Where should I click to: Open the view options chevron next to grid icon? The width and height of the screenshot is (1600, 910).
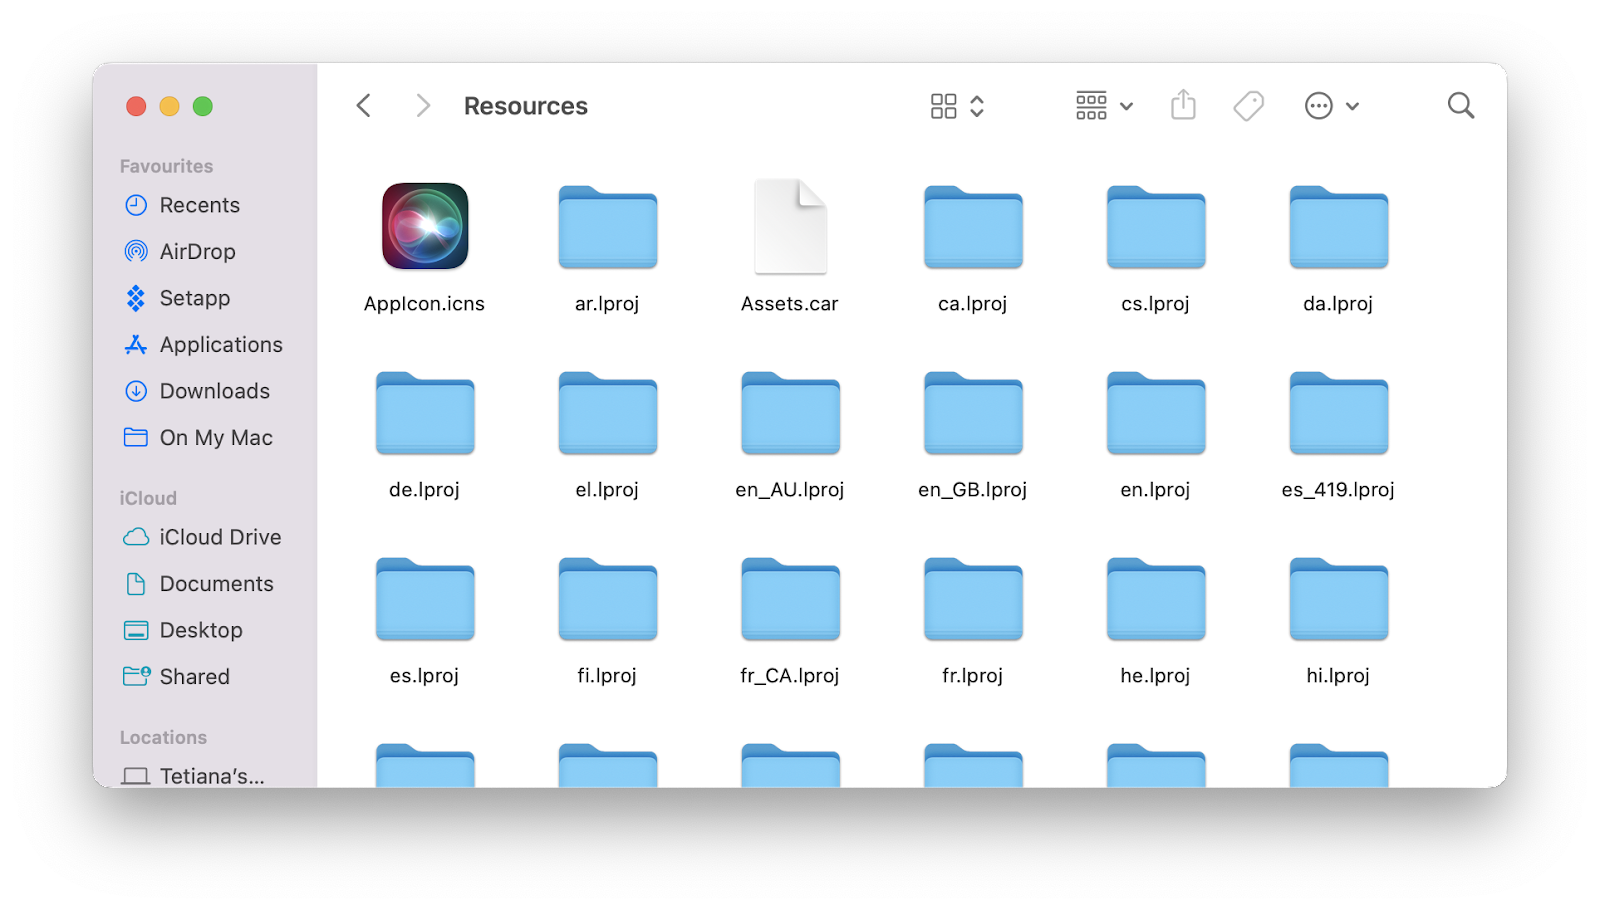point(977,105)
